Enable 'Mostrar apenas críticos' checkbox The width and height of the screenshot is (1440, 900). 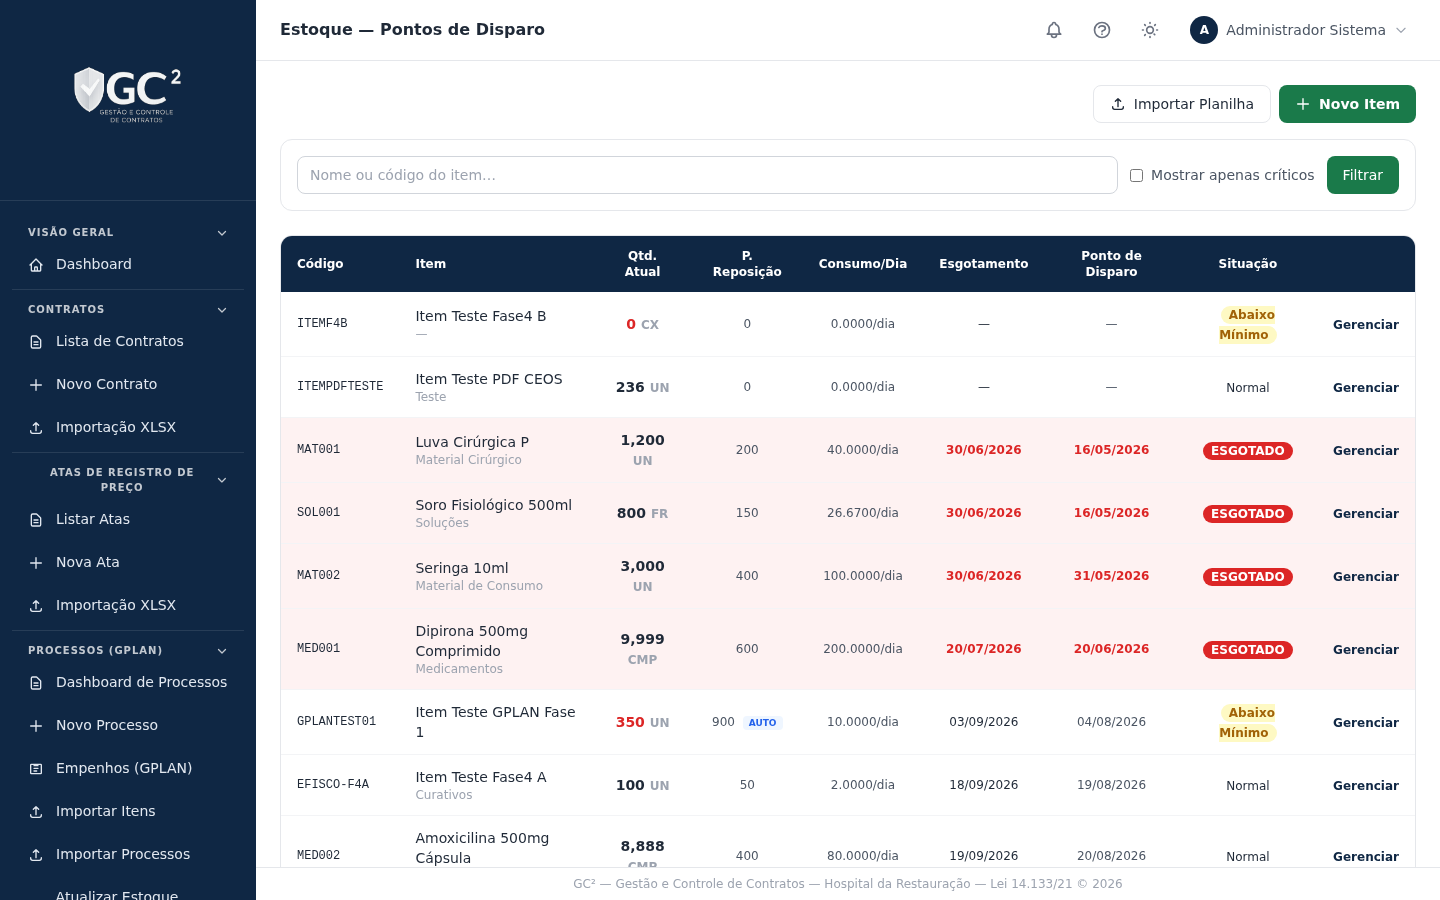pos(1136,175)
